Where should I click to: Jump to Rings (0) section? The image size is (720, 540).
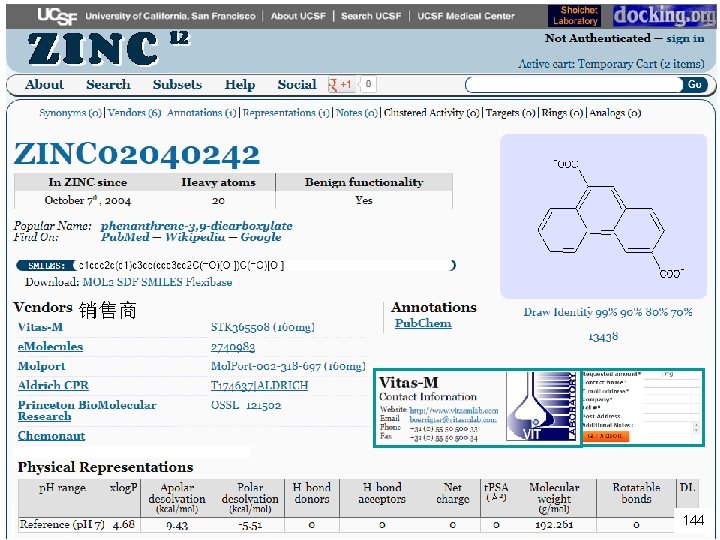pos(562,113)
